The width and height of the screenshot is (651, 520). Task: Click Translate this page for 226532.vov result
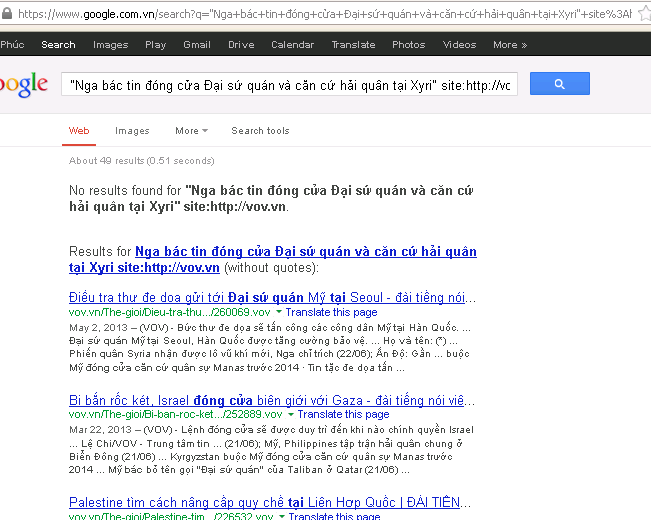tap(334, 516)
